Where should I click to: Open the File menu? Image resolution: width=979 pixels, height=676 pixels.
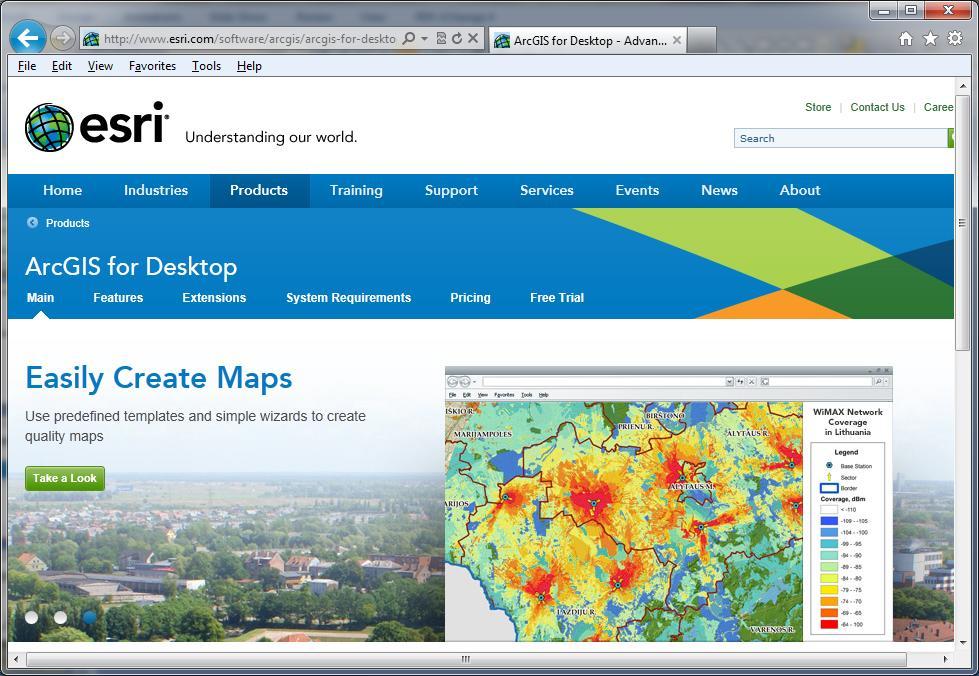point(27,66)
